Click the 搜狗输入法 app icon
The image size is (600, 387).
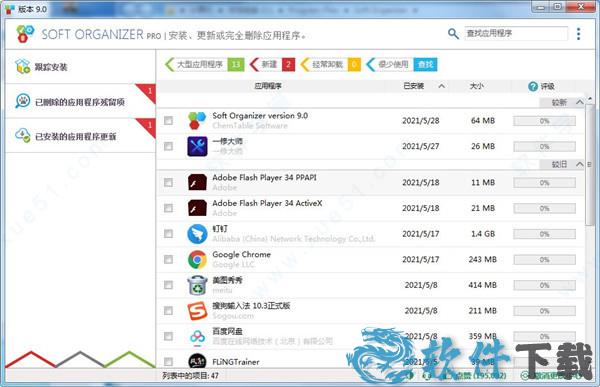click(x=197, y=310)
